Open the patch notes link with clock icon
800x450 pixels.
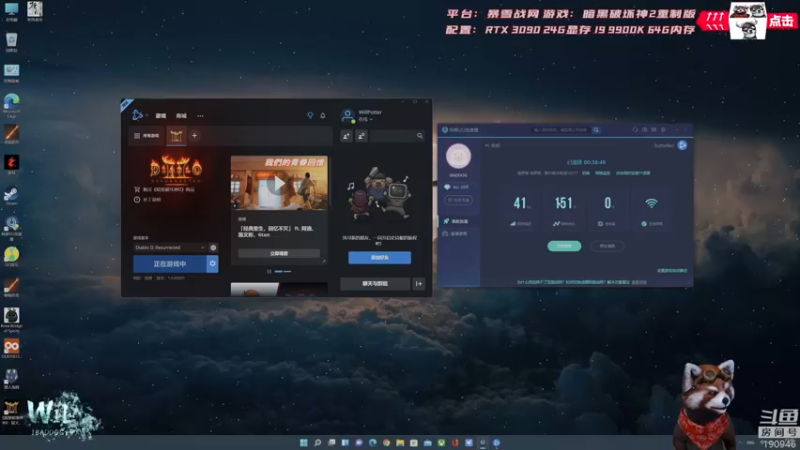tap(148, 199)
